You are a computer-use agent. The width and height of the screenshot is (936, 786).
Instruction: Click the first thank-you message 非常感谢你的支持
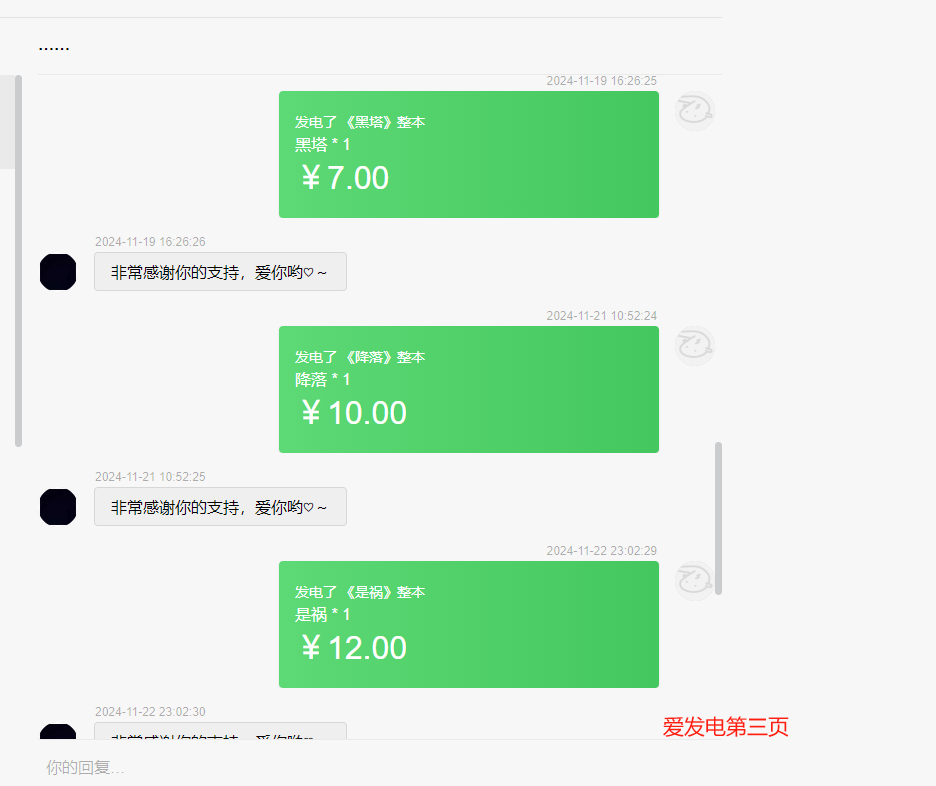coord(220,272)
